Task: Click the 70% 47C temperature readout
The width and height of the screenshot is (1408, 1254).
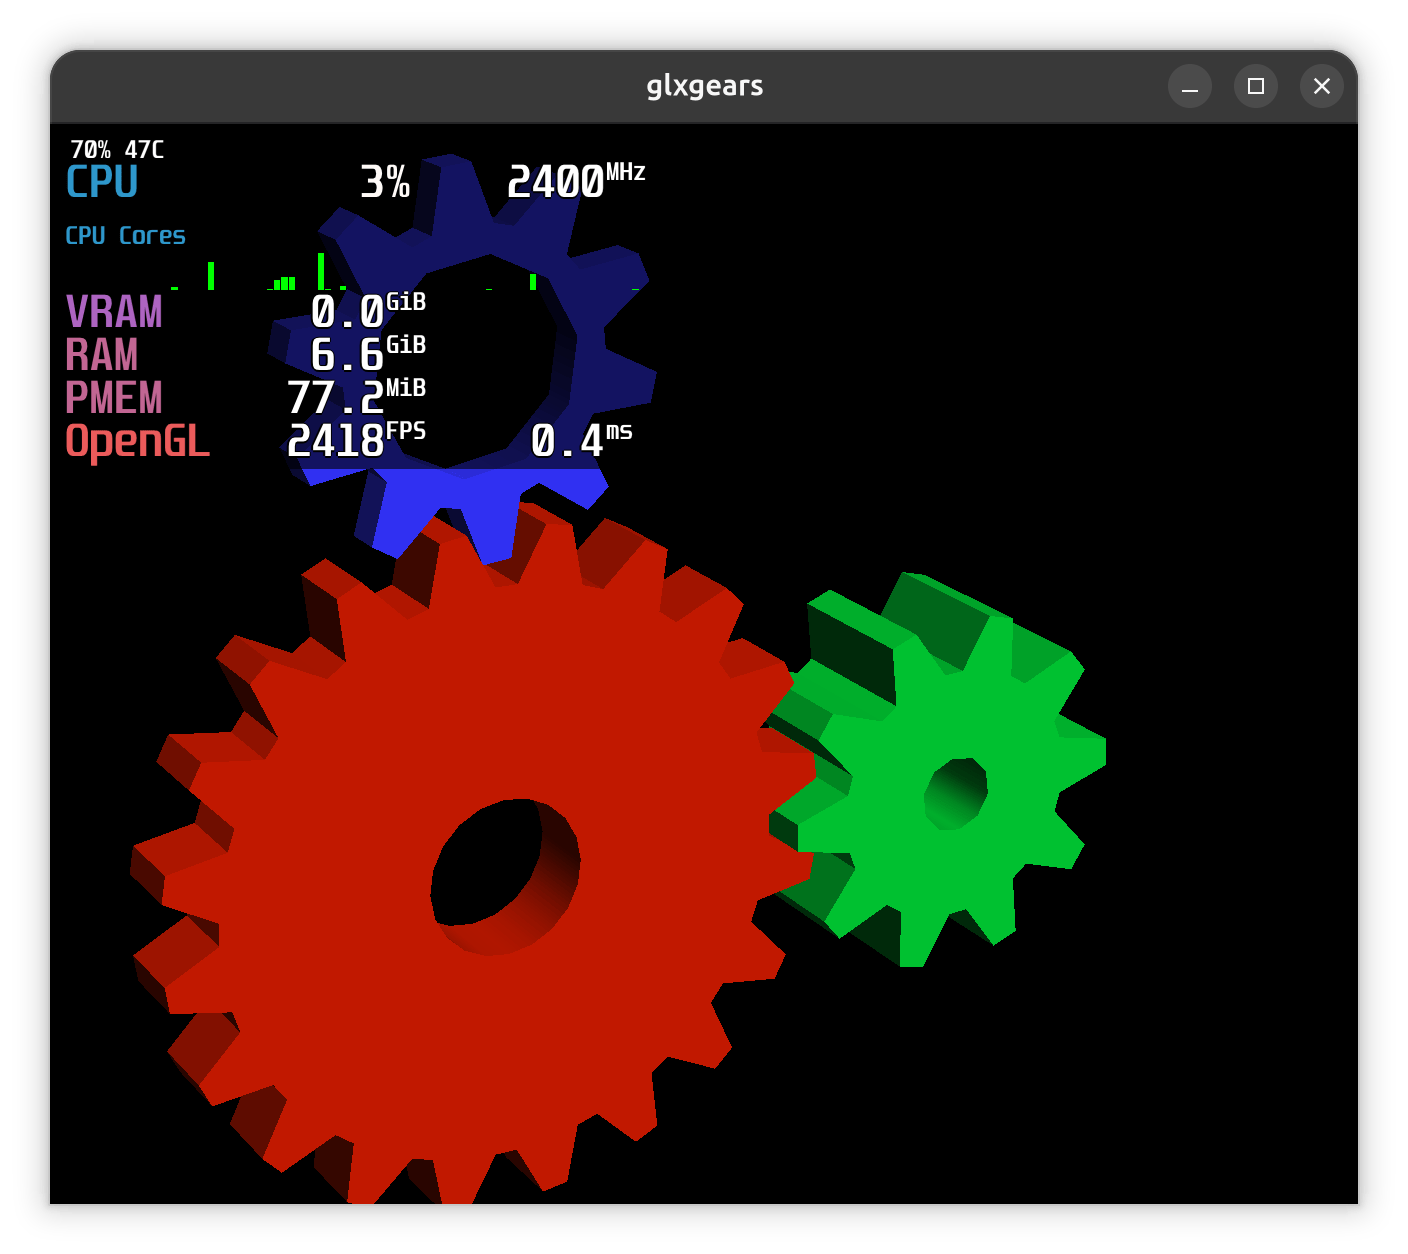Action: [117, 150]
